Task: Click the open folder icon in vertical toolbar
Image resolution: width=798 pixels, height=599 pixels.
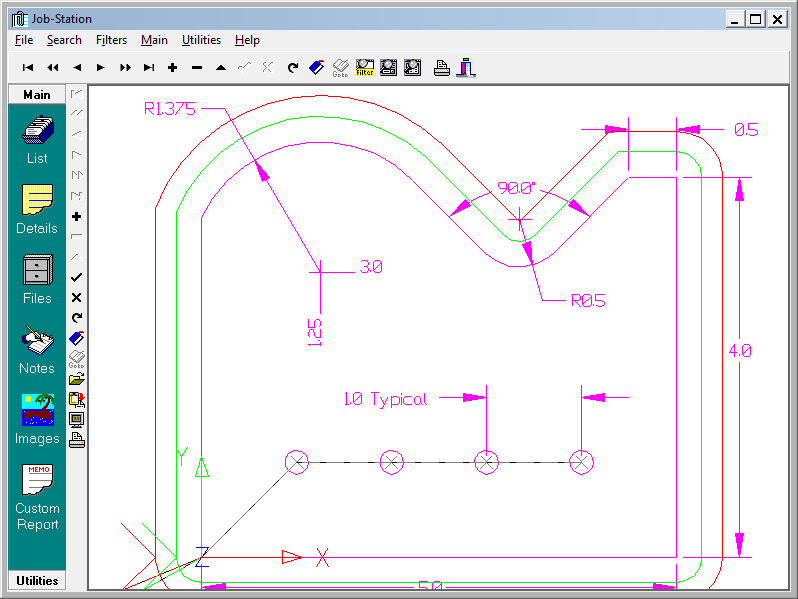Action: click(x=77, y=379)
